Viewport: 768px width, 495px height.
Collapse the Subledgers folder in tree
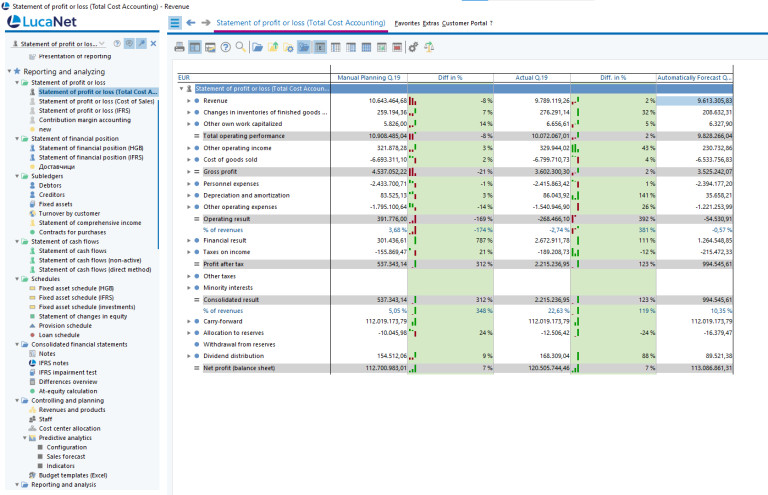tap(19, 175)
